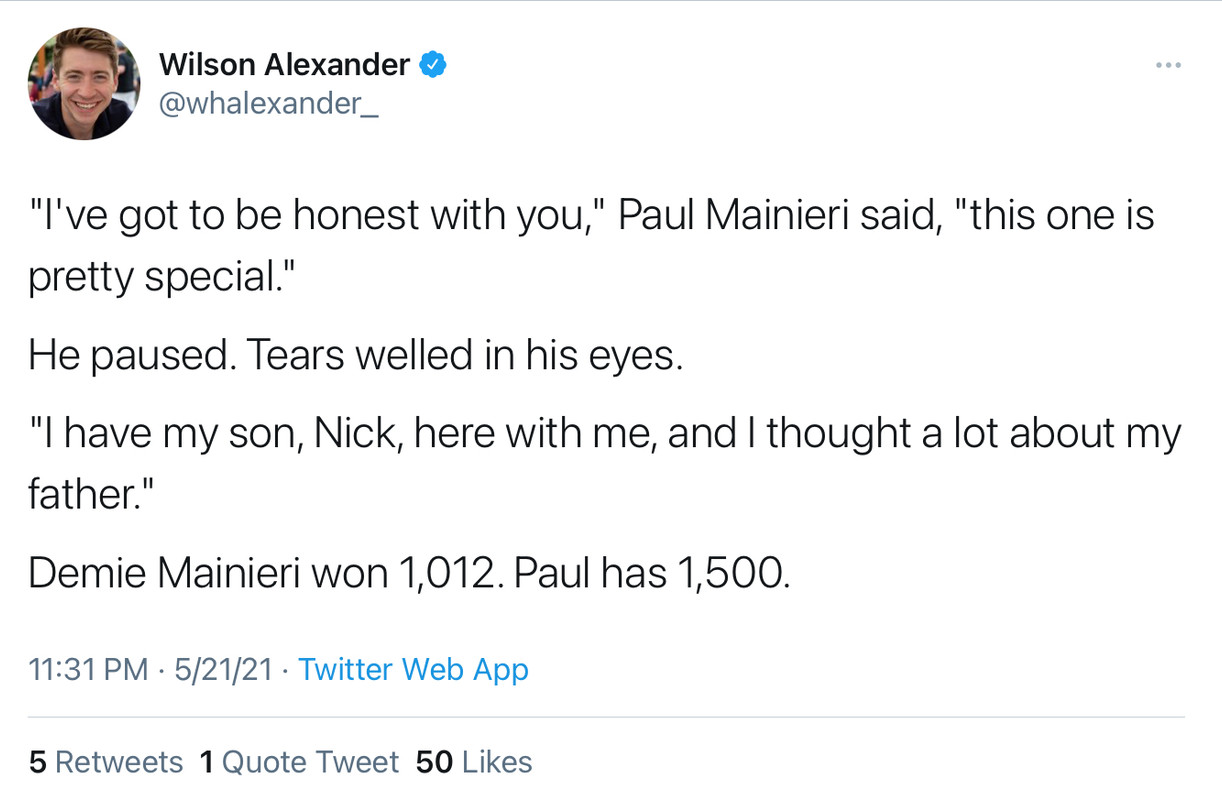Click Wilson Alexander's profile photo

(84, 84)
